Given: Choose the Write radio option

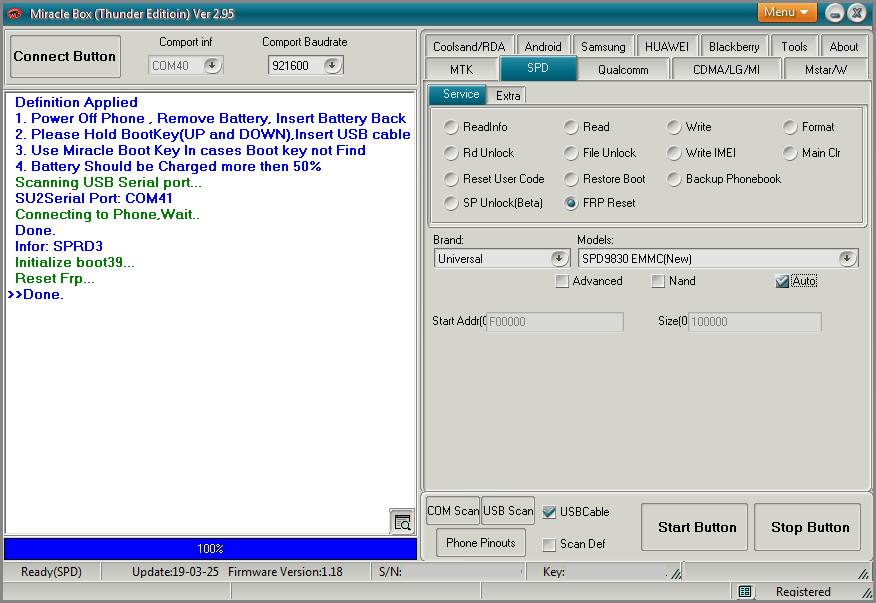Looking at the screenshot, I should click(674, 127).
